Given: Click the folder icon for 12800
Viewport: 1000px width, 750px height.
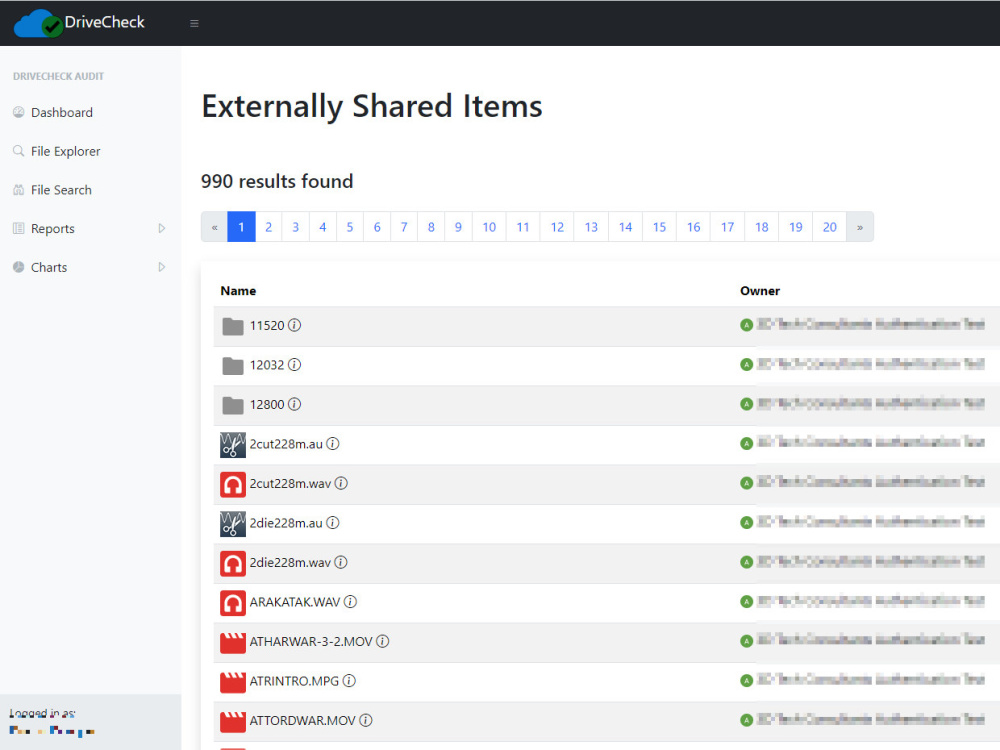Looking at the screenshot, I should pyautogui.click(x=233, y=405).
